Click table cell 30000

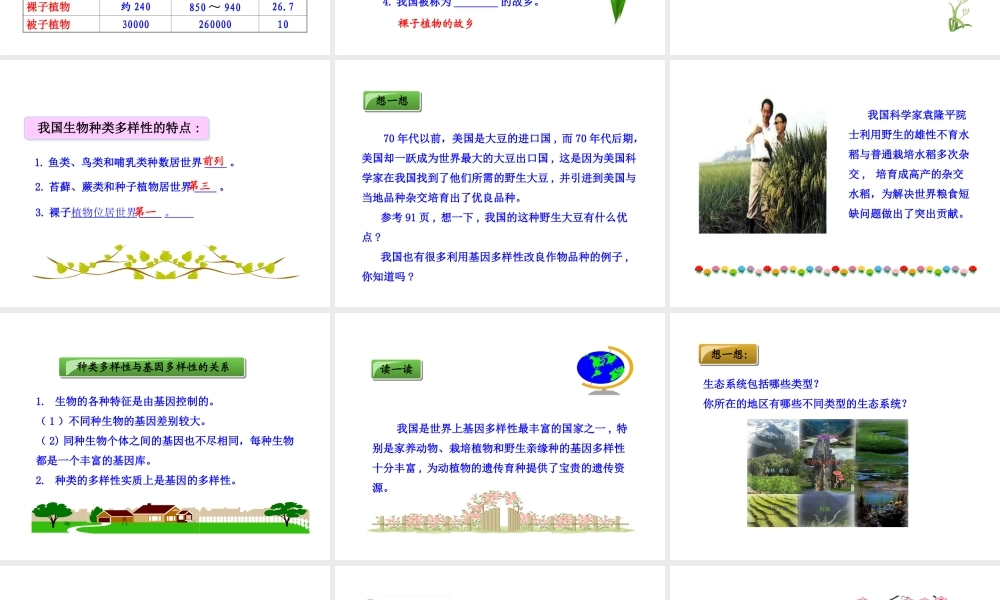point(136,24)
